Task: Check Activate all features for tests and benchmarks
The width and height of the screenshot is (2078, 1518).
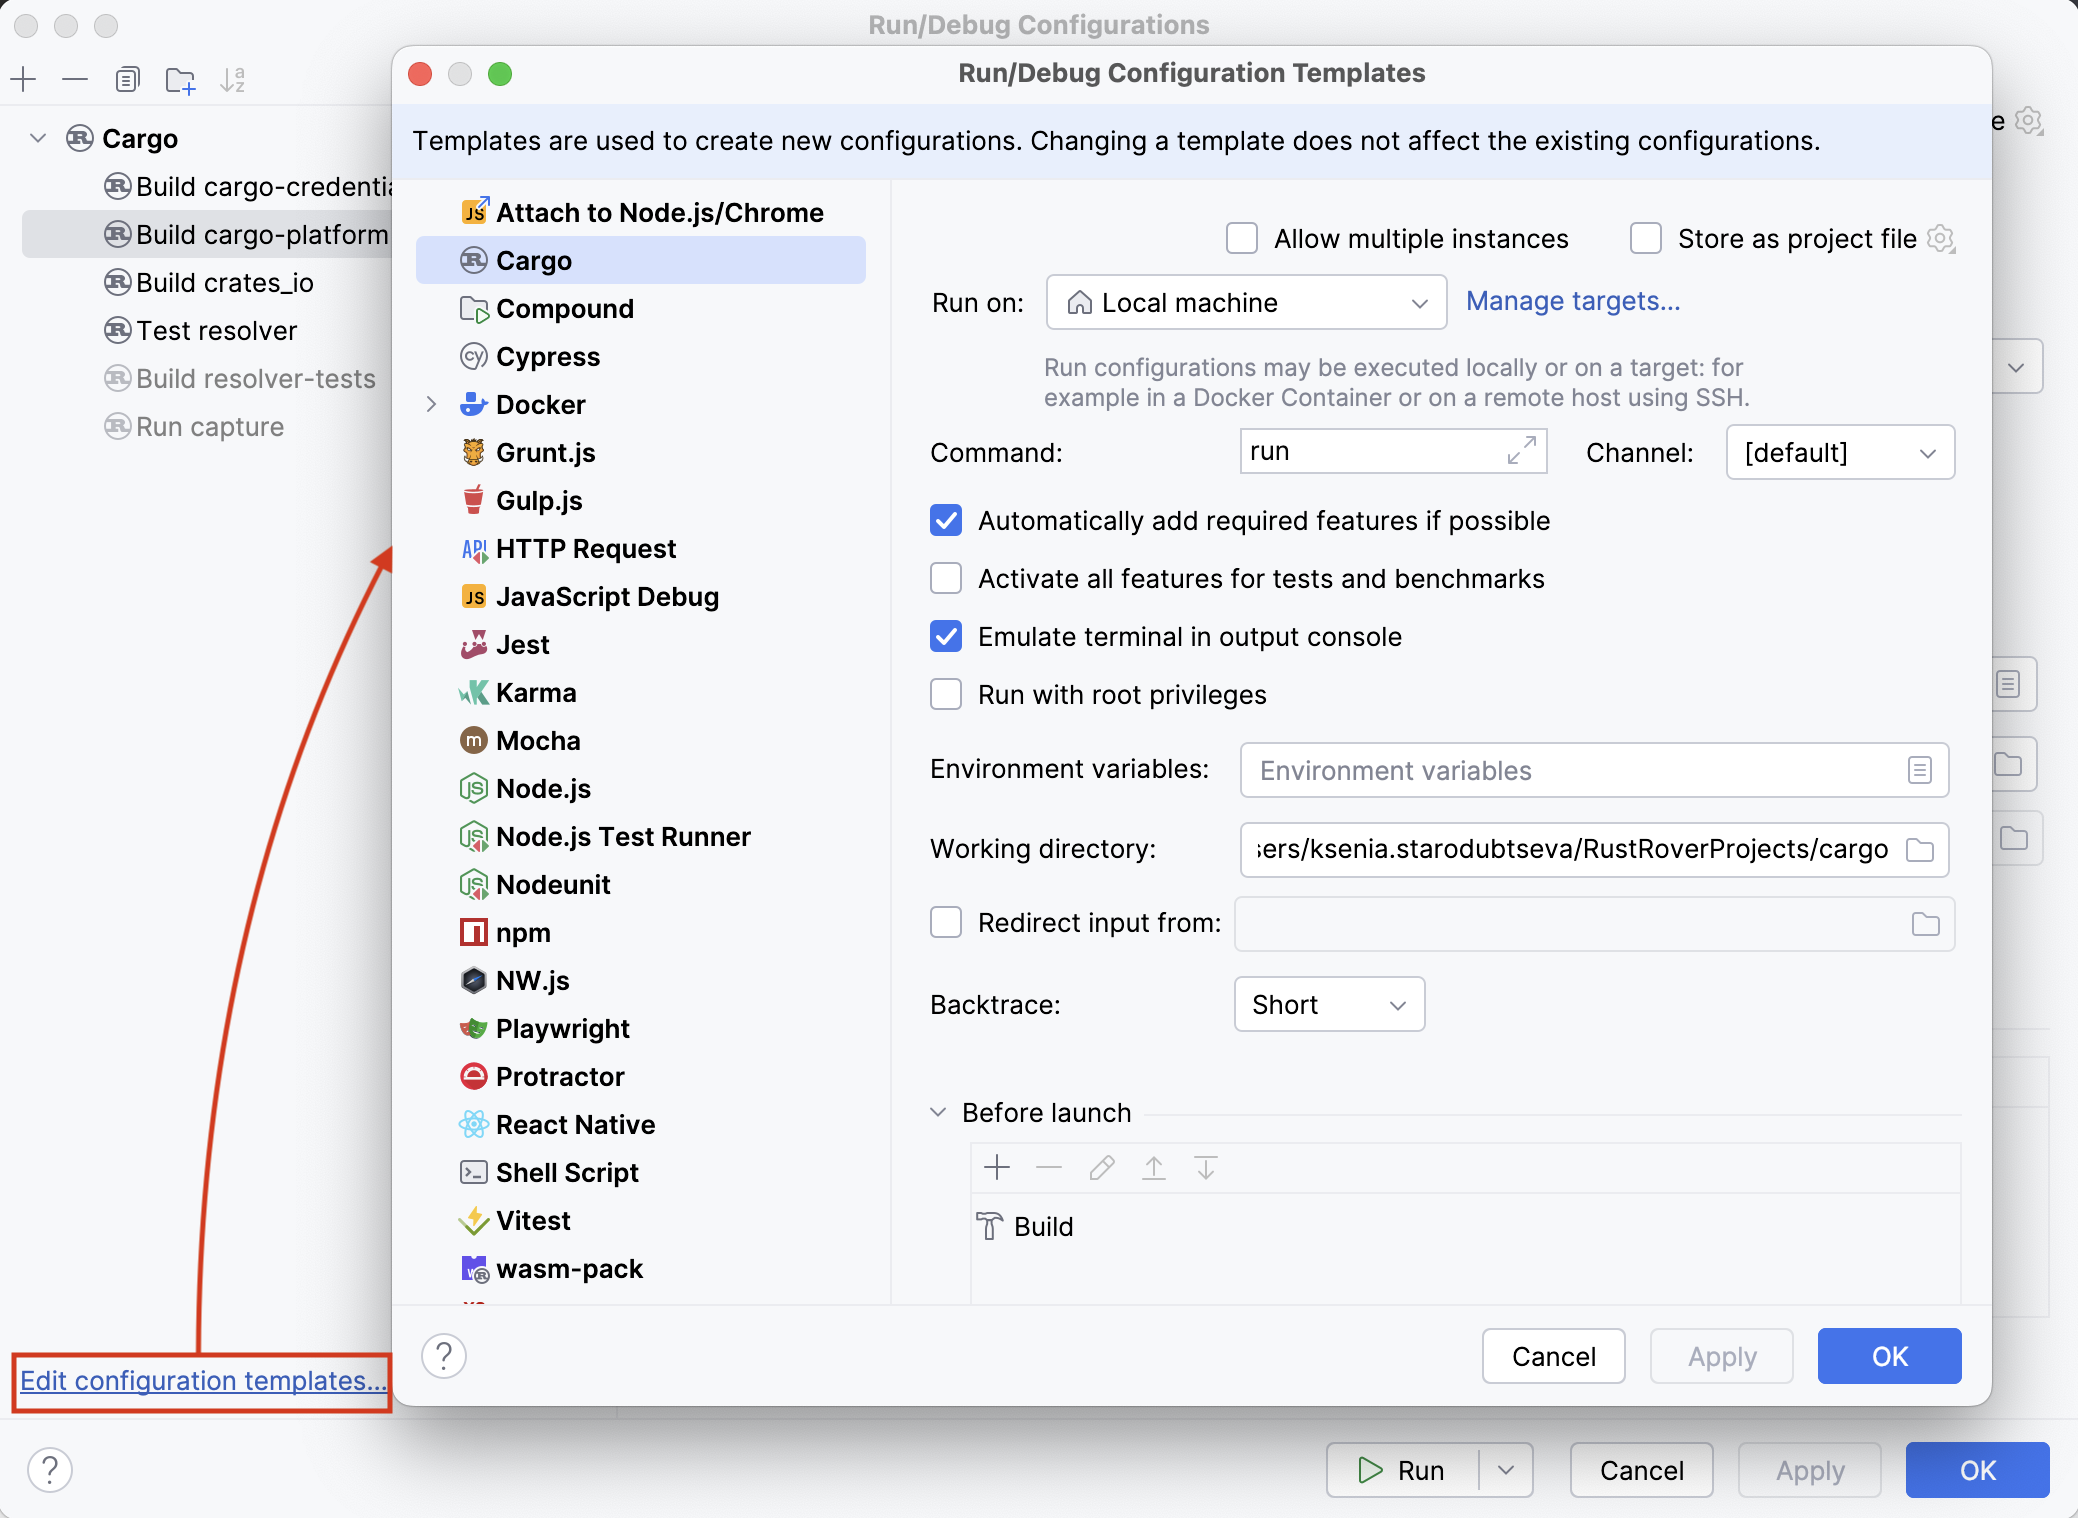Action: tap(945, 578)
